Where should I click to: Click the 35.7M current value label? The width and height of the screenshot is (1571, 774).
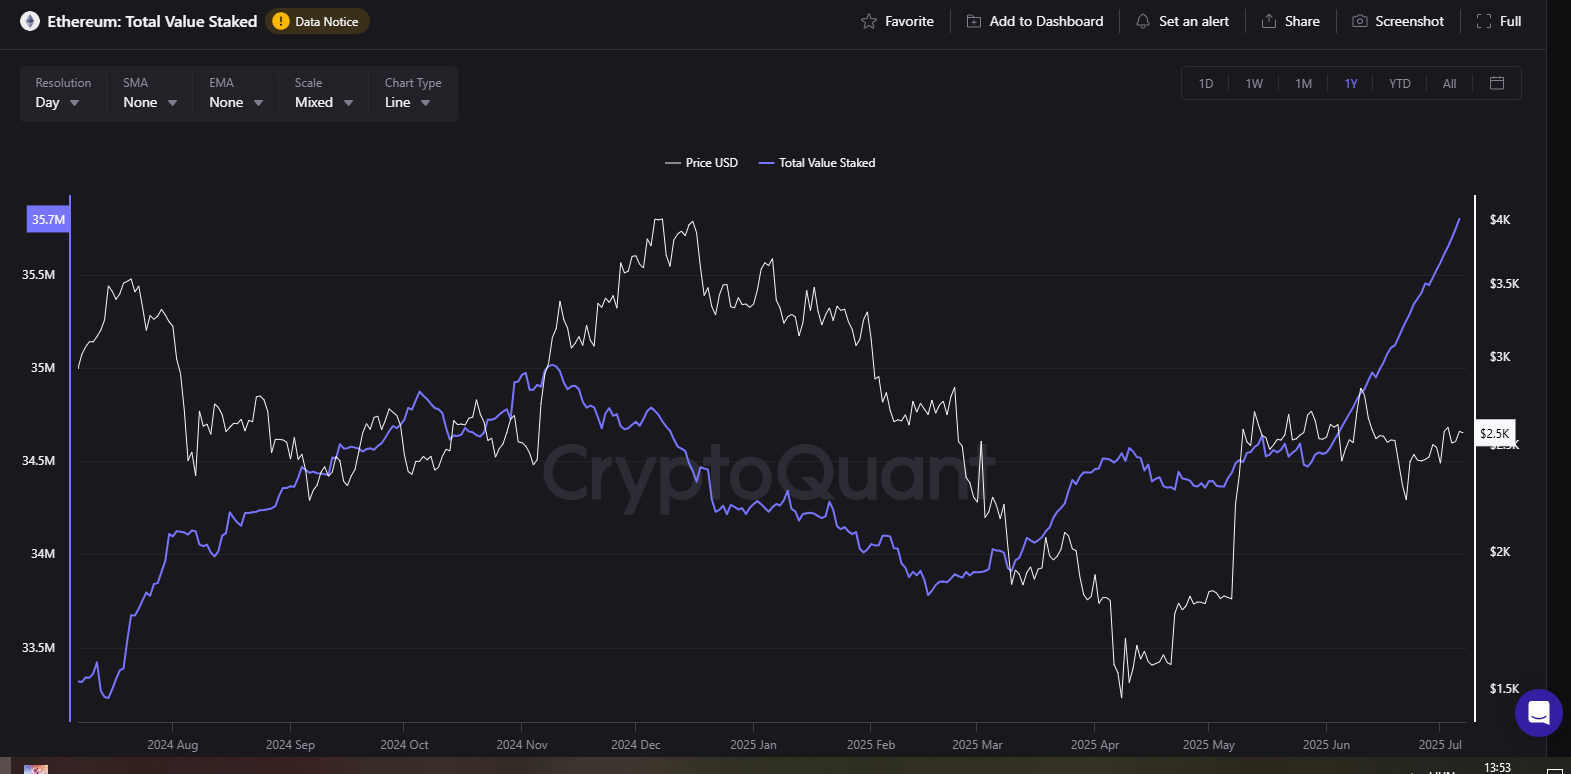coord(48,219)
